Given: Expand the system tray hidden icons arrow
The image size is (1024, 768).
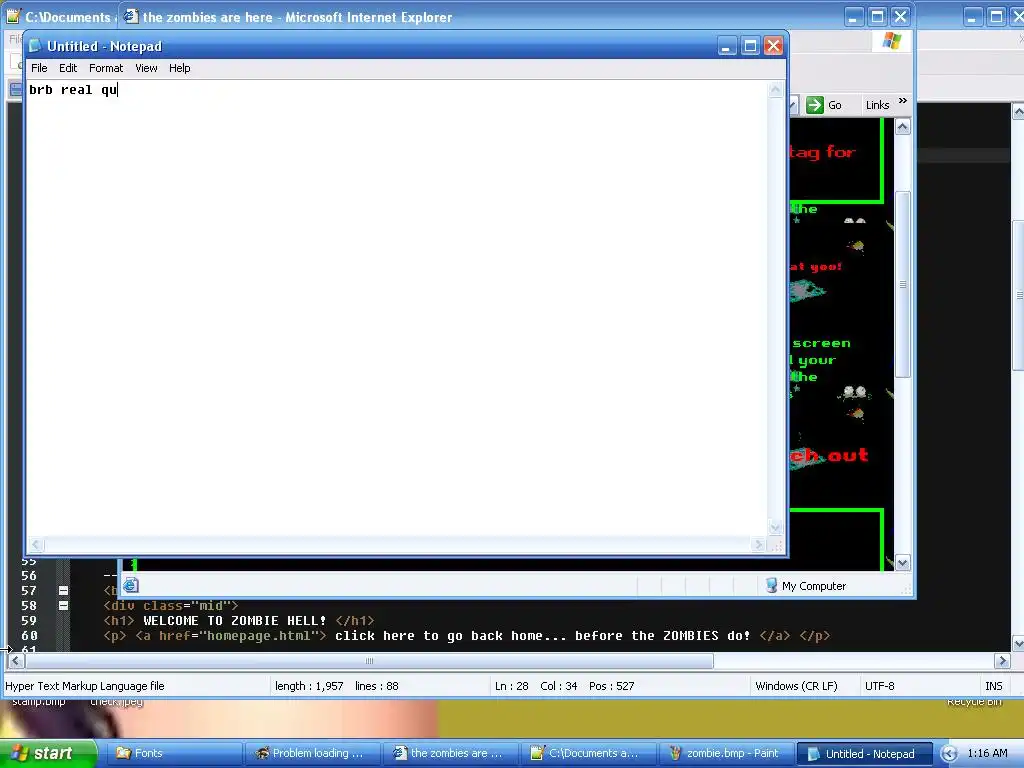Looking at the screenshot, I should 949,754.
